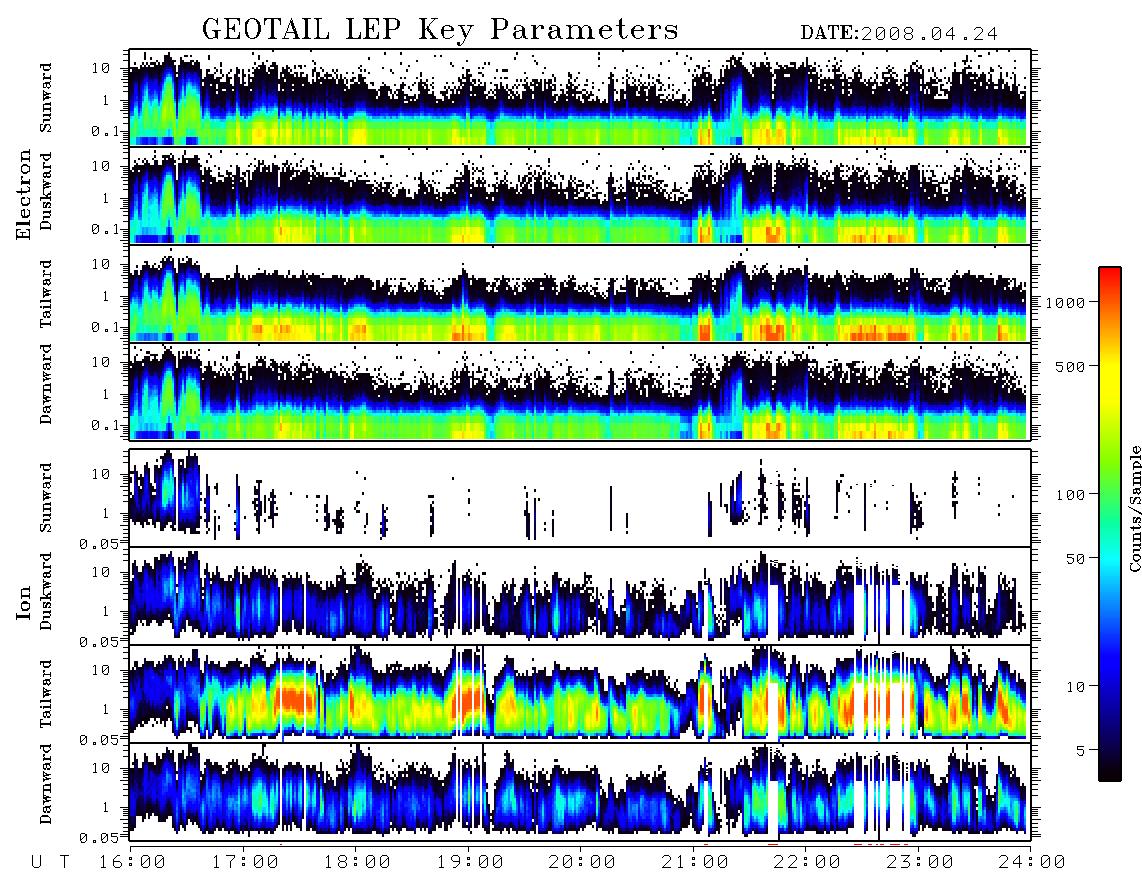This screenshot has height=880, width=1142.
Task: Click the title "GEOTAIL LEP Key Parameters"
Action: click(x=440, y=30)
